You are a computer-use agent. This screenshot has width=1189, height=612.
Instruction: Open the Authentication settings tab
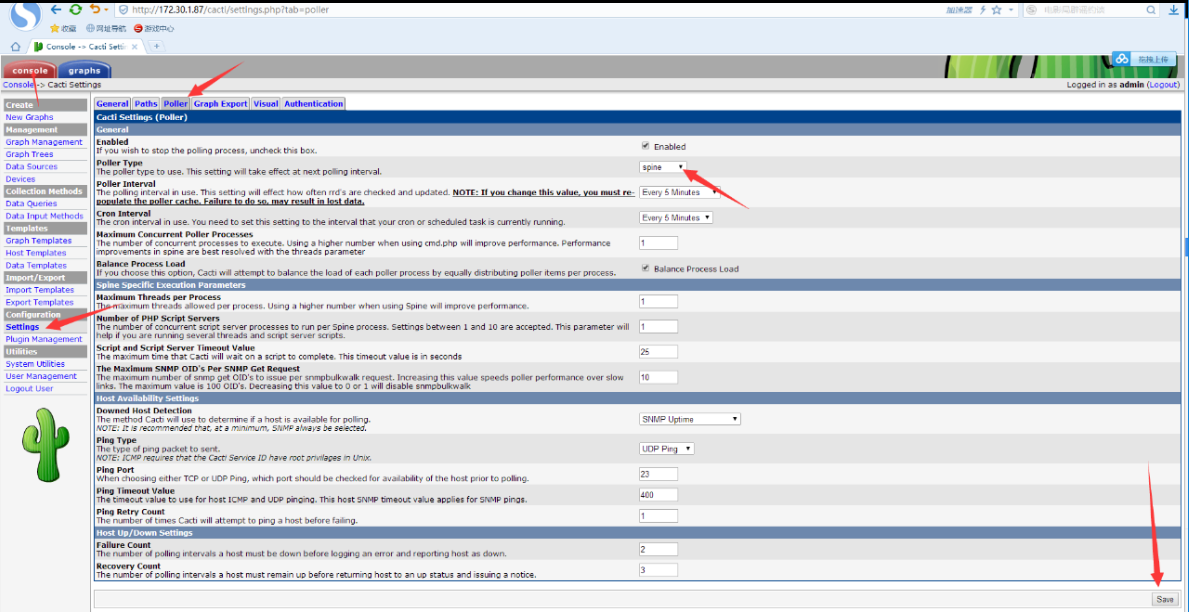314,104
